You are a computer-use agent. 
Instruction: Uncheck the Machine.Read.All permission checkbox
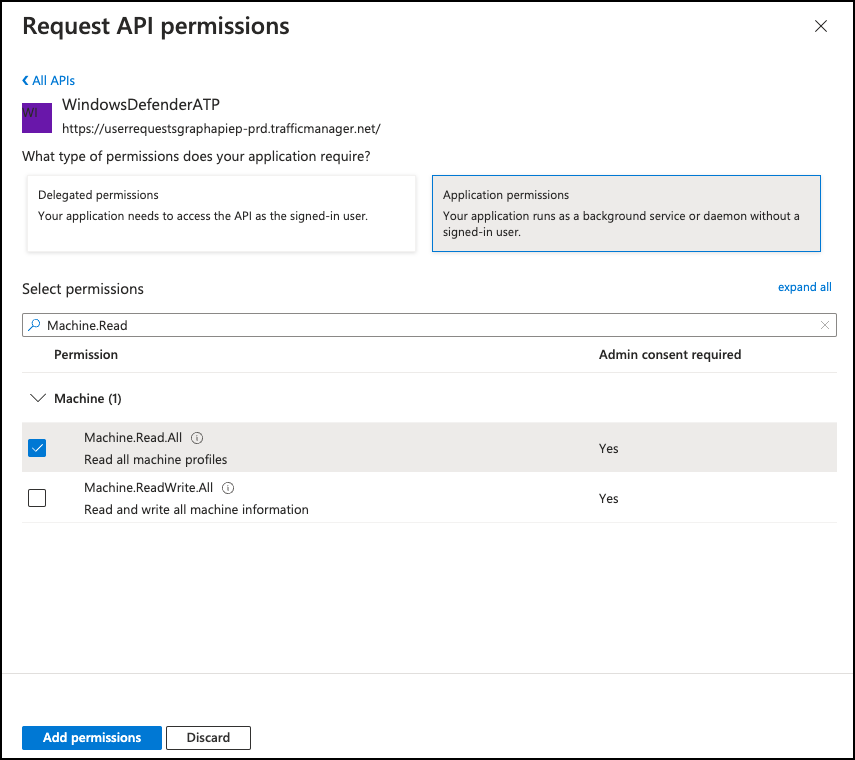37,448
